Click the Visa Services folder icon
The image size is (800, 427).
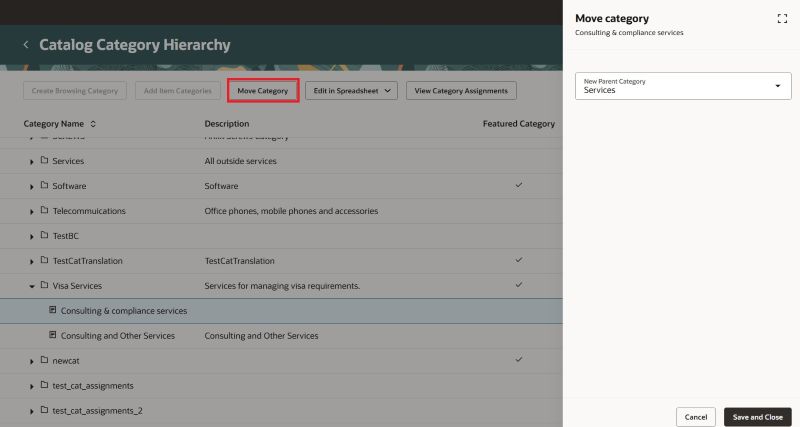point(44,285)
